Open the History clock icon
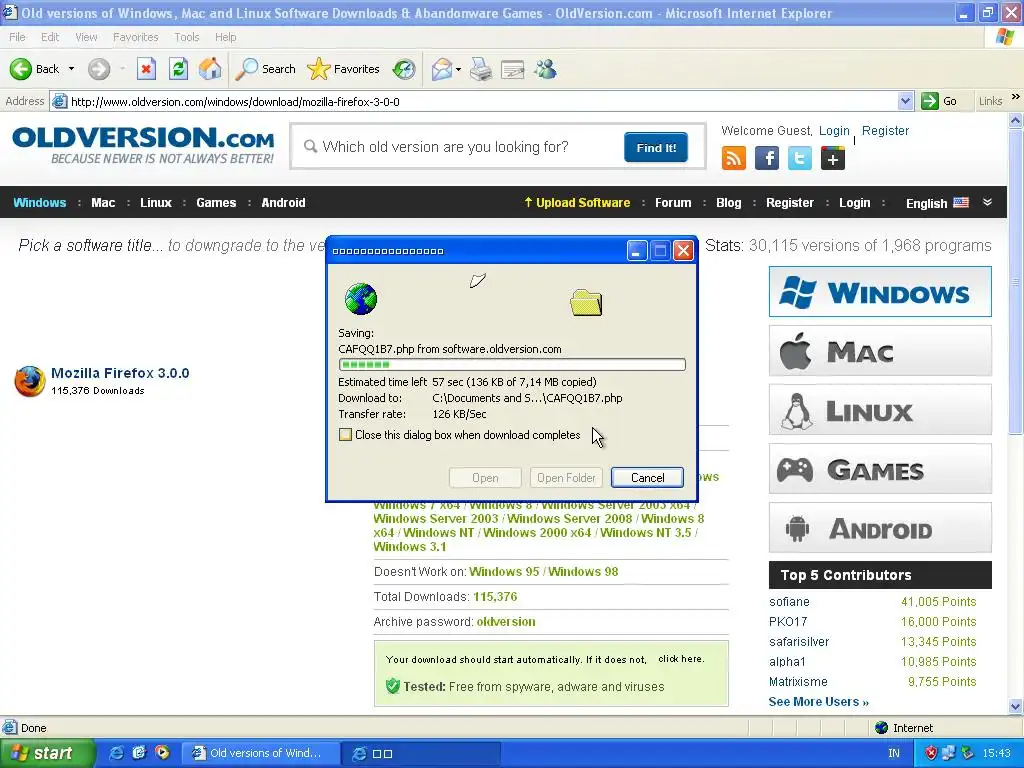Screen dimensions: 1024x768 [404, 69]
